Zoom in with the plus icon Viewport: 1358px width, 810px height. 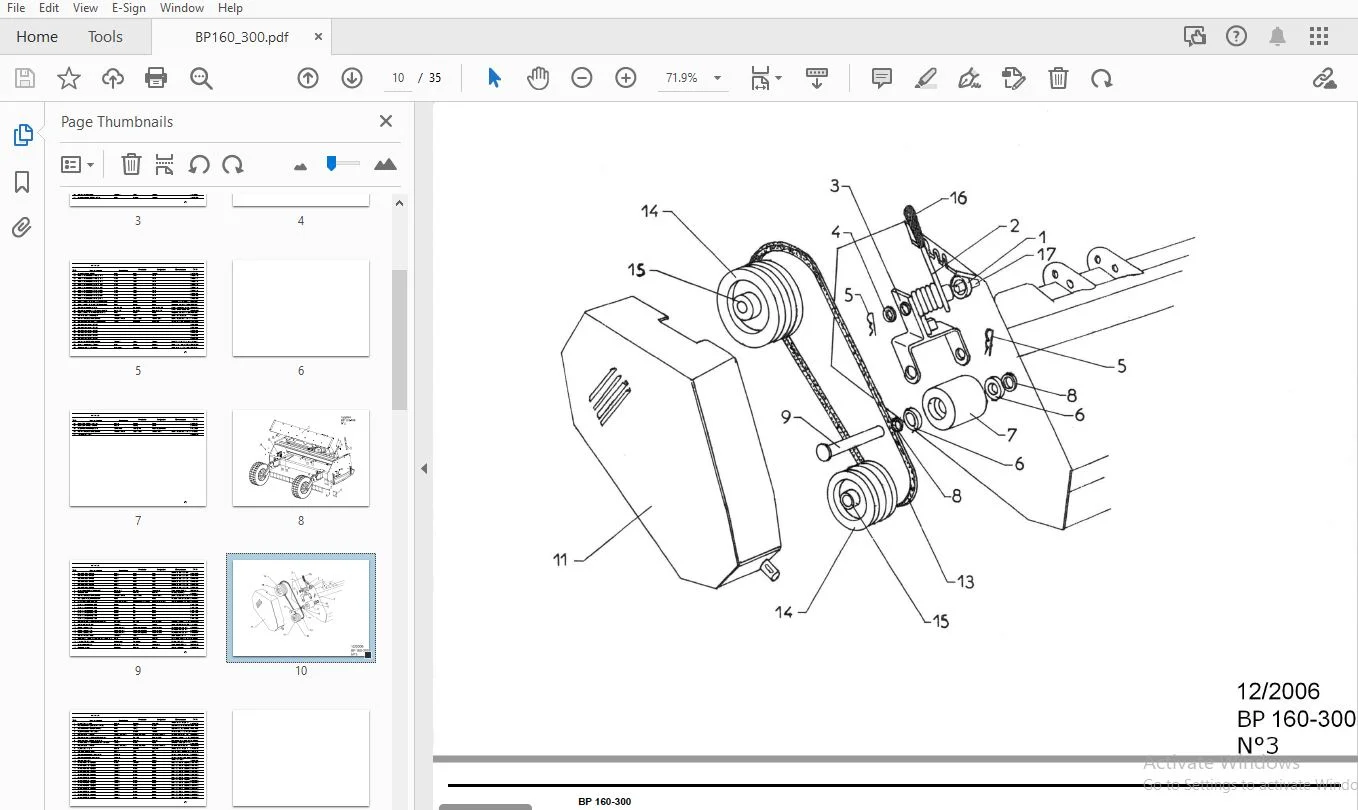click(x=626, y=78)
